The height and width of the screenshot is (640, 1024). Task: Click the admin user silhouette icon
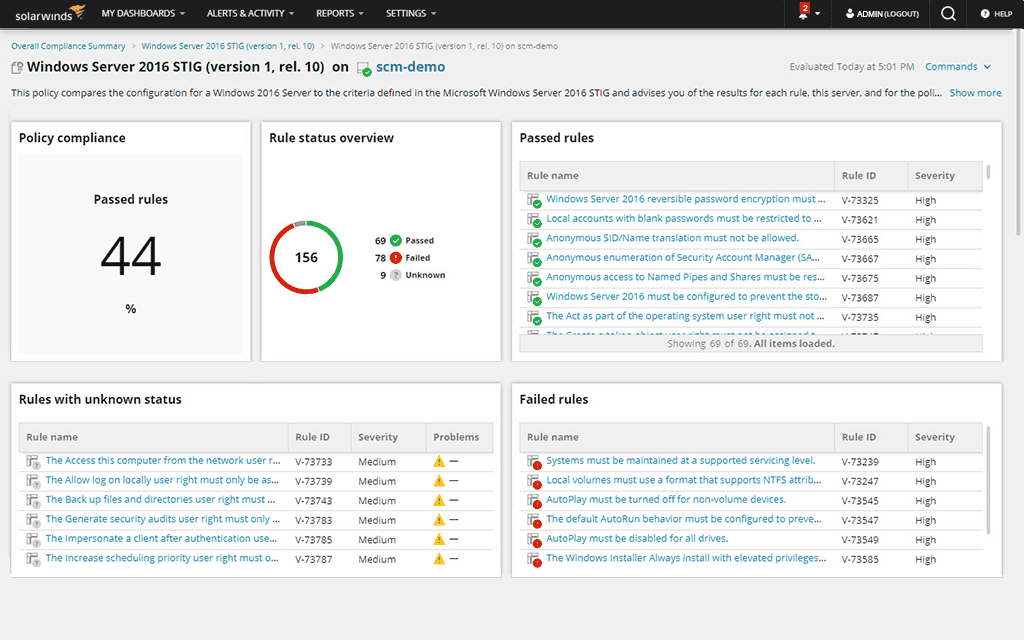point(848,14)
